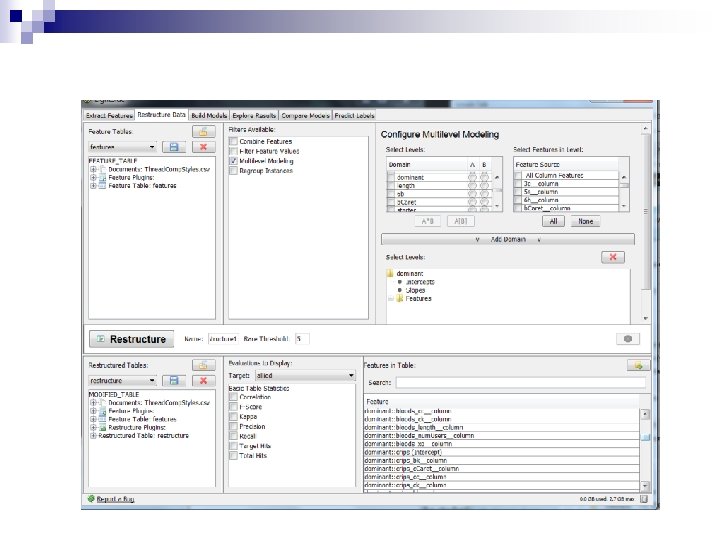Switch to the Extract Features tab

point(109,115)
